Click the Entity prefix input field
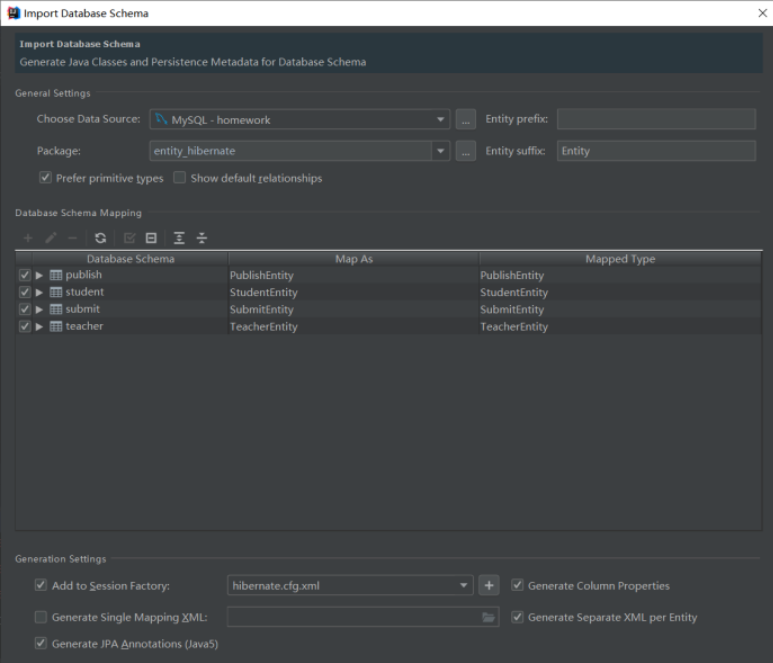 (656, 119)
